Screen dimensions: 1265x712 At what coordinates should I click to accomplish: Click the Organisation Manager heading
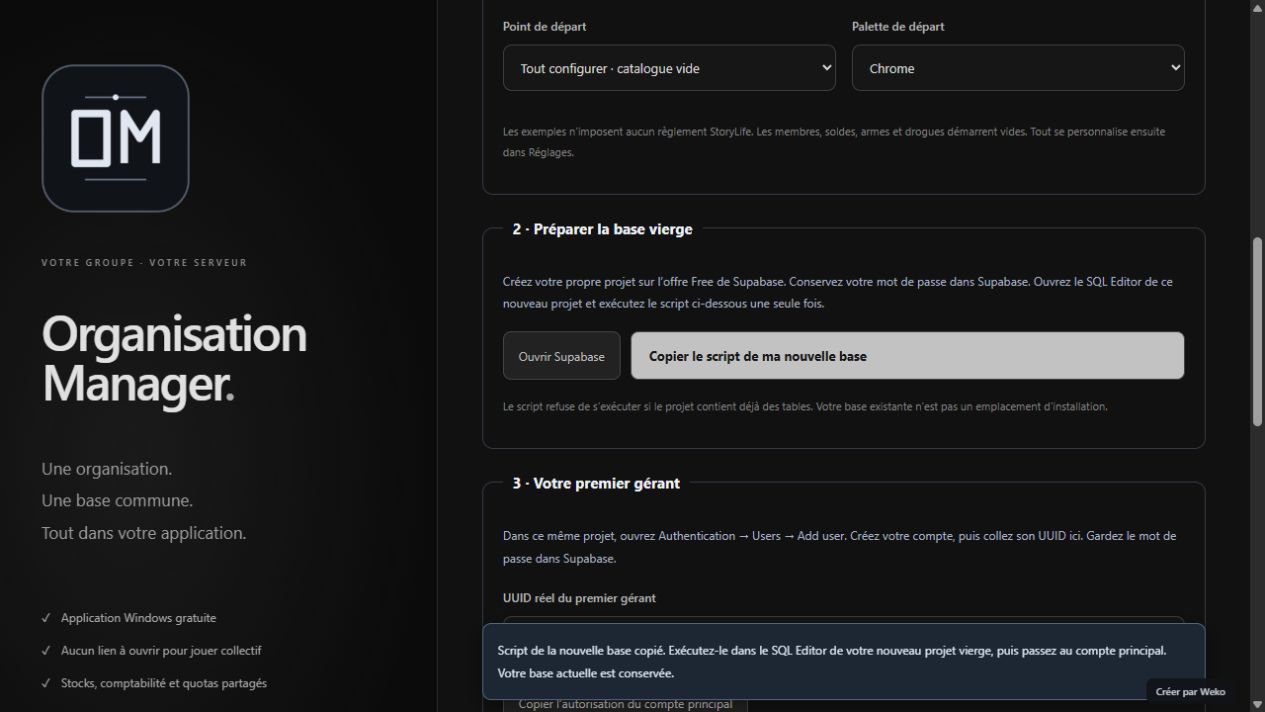pos(174,358)
